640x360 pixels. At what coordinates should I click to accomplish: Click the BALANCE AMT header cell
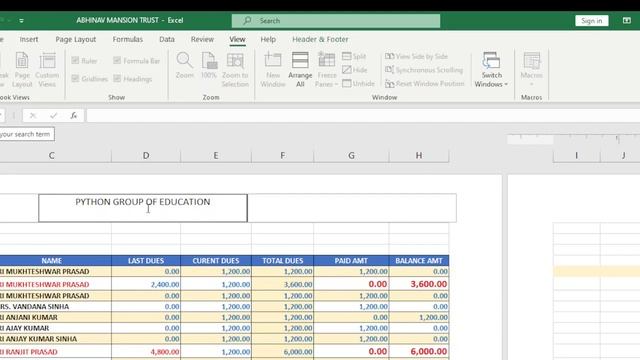coord(419,260)
